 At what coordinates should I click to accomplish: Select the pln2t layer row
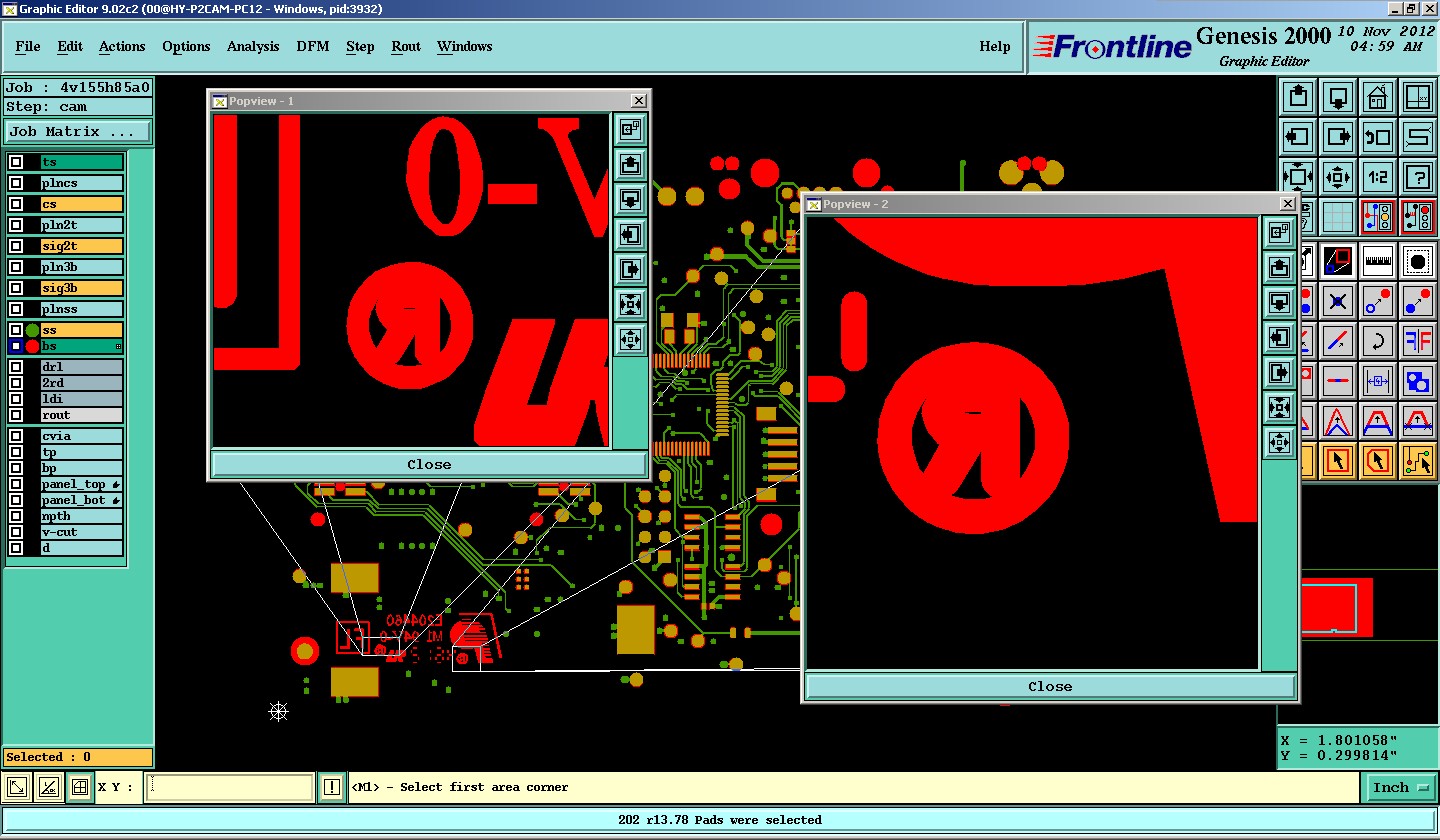(81, 225)
